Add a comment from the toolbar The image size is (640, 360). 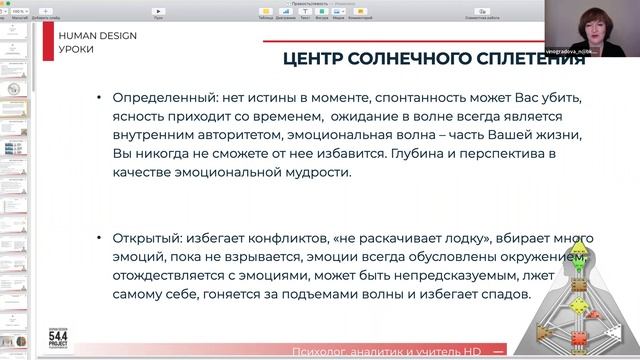[x=360, y=11]
